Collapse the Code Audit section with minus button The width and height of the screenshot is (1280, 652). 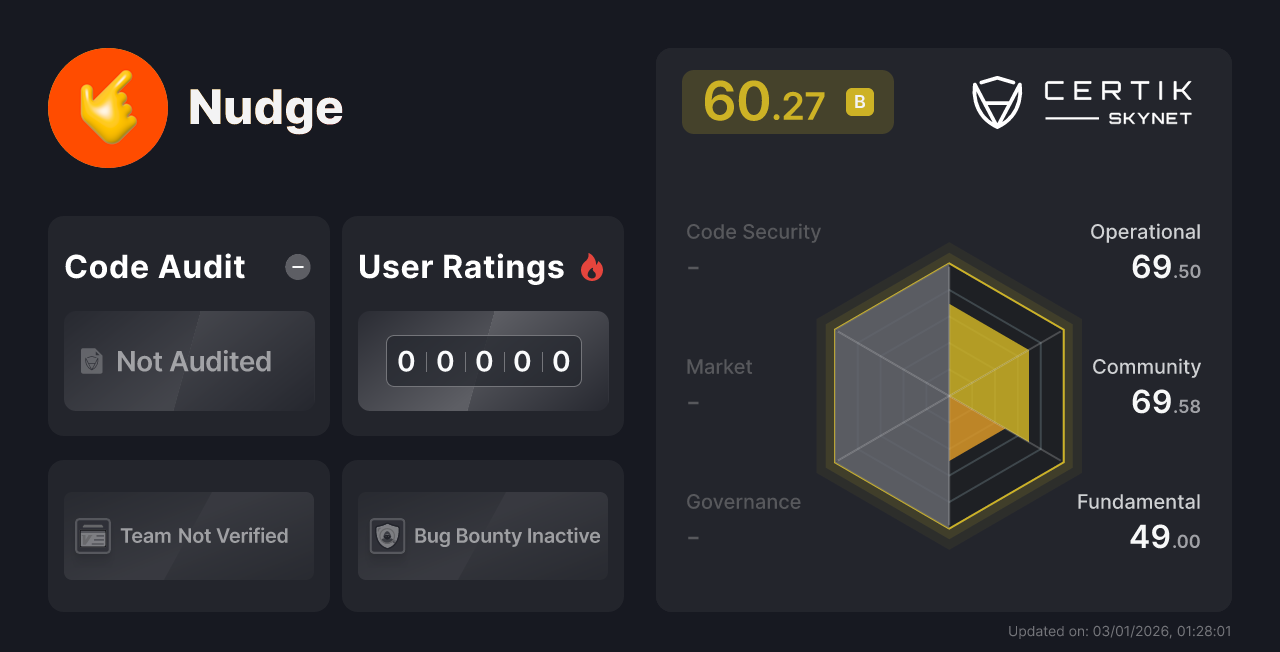tap(297, 267)
